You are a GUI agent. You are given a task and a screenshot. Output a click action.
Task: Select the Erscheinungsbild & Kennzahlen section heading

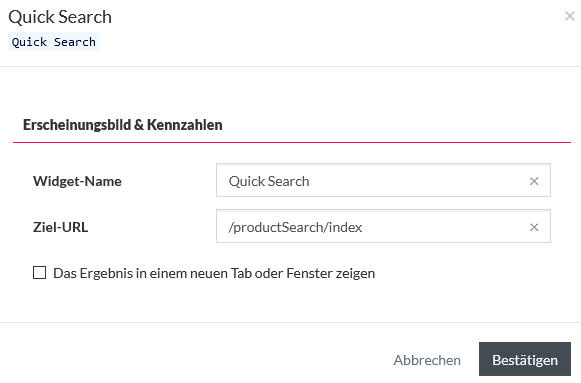coord(123,125)
